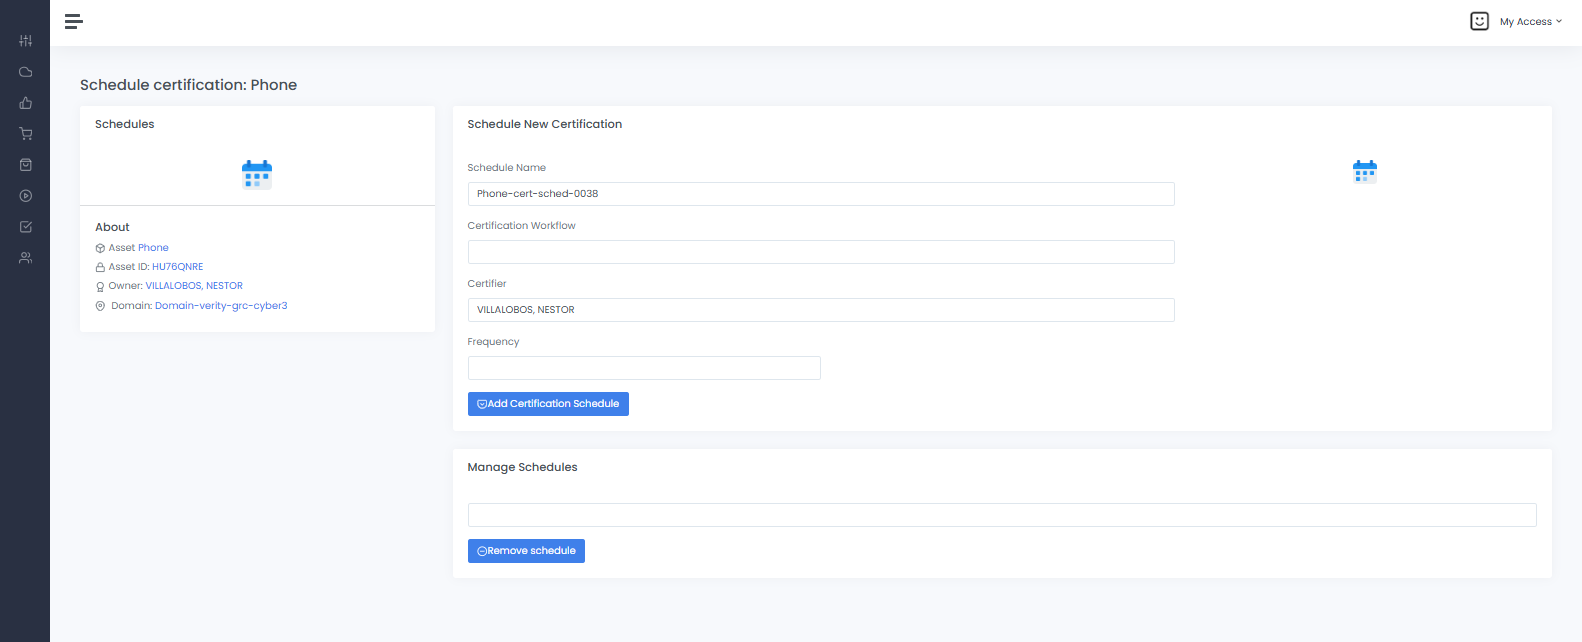Click the 'Certifier' label
Screen dimensions: 1582x642
[x=487, y=284]
